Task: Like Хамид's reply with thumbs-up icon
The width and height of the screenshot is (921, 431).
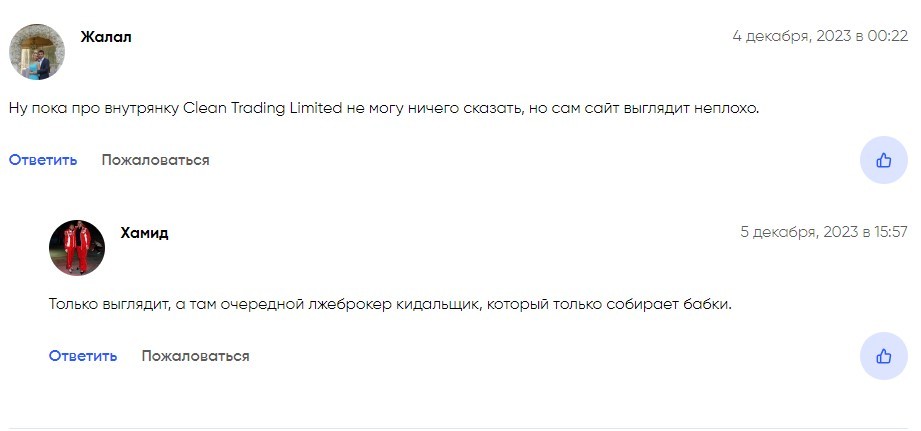Action: (883, 356)
